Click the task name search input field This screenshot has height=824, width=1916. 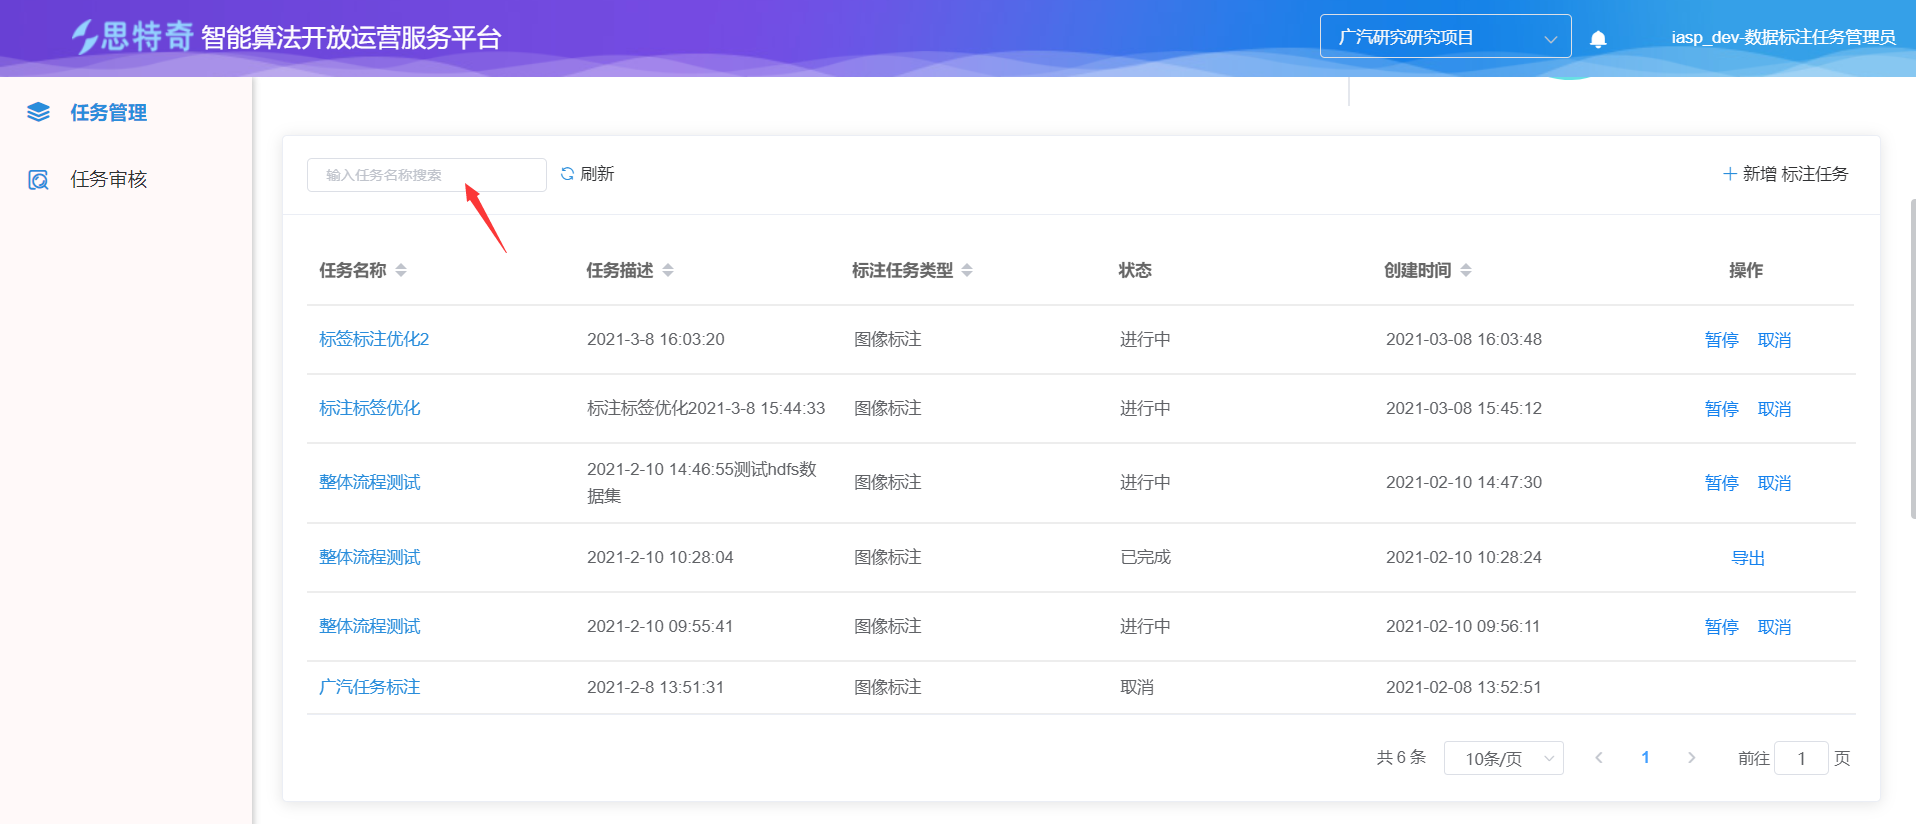[x=427, y=175]
